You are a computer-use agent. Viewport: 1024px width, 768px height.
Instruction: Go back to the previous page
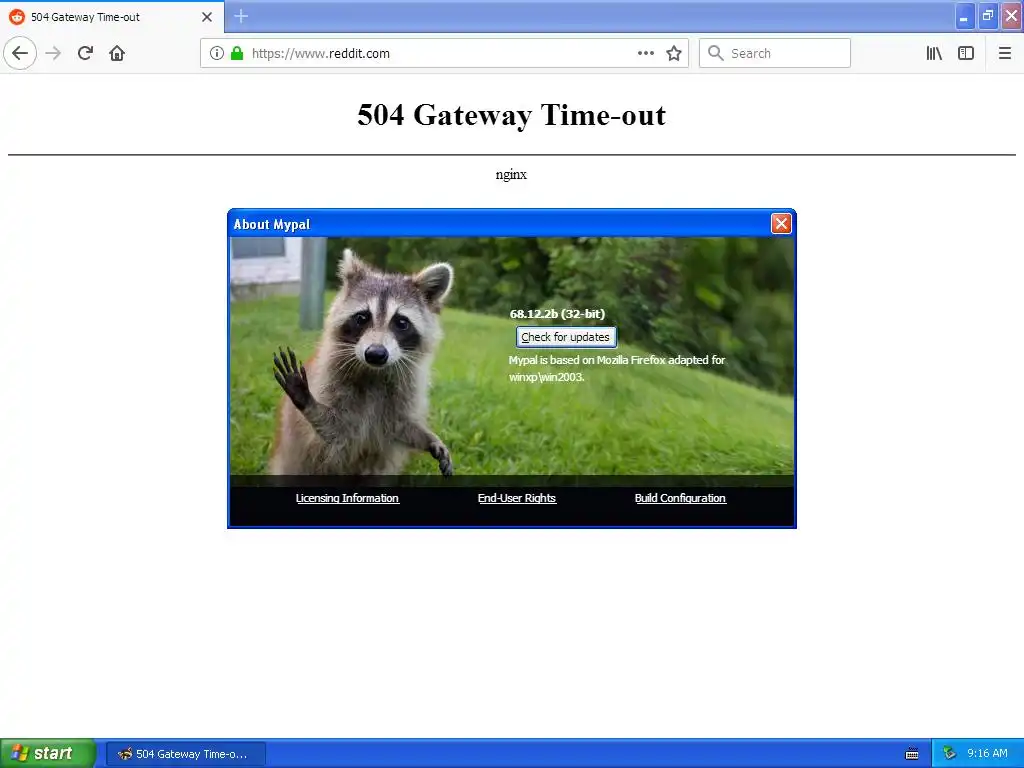tap(20, 54)
